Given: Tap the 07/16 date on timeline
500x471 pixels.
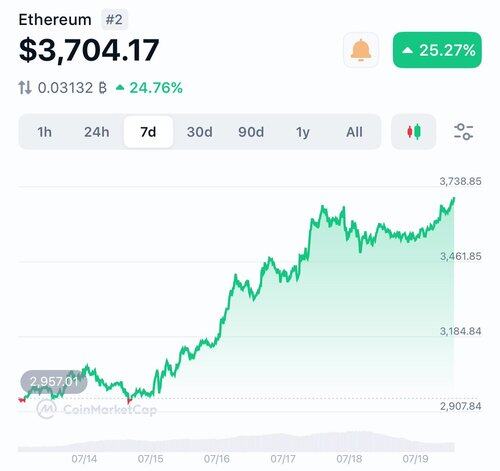Looking at the screenshot, I should pos(217,459).
